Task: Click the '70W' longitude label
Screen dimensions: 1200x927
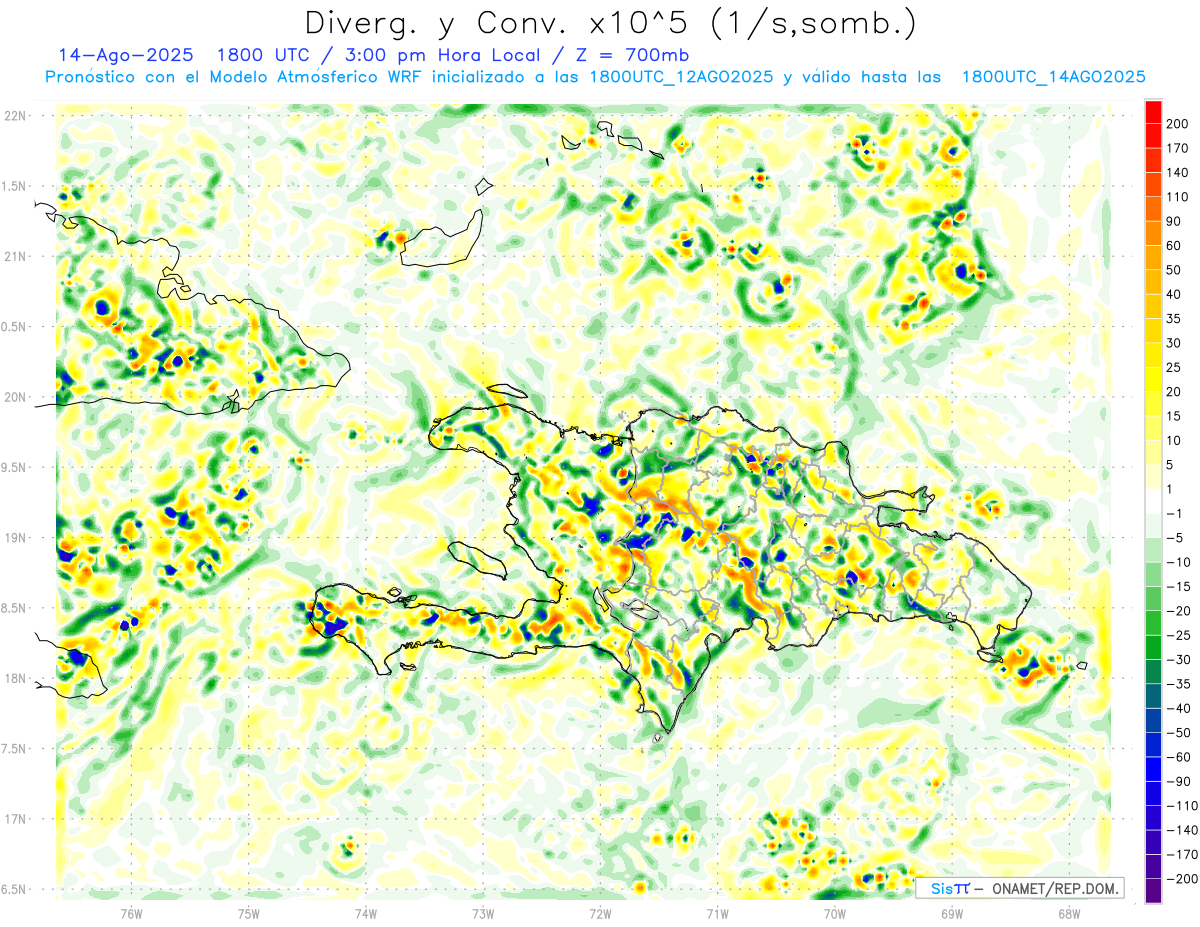Action: coord(834,914)
